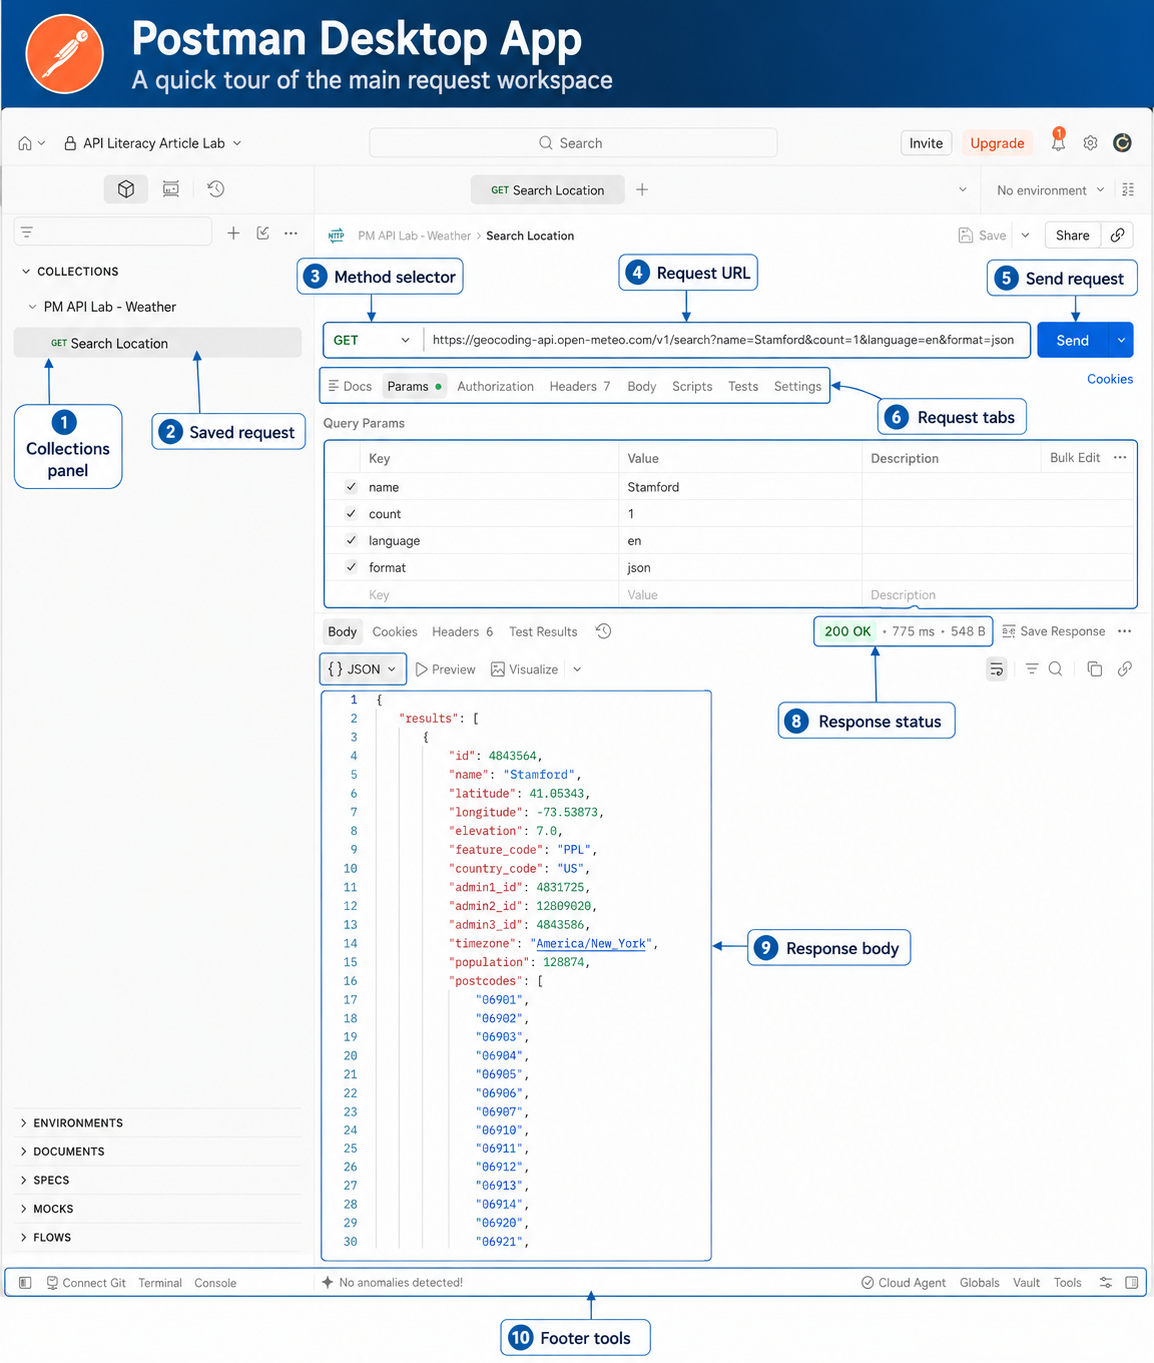Image resolution: width=1154 pixels, height=1363 pixels.
Task: Open the API Literacy Article Lab workspace switcher
Action: coord(153,143)
